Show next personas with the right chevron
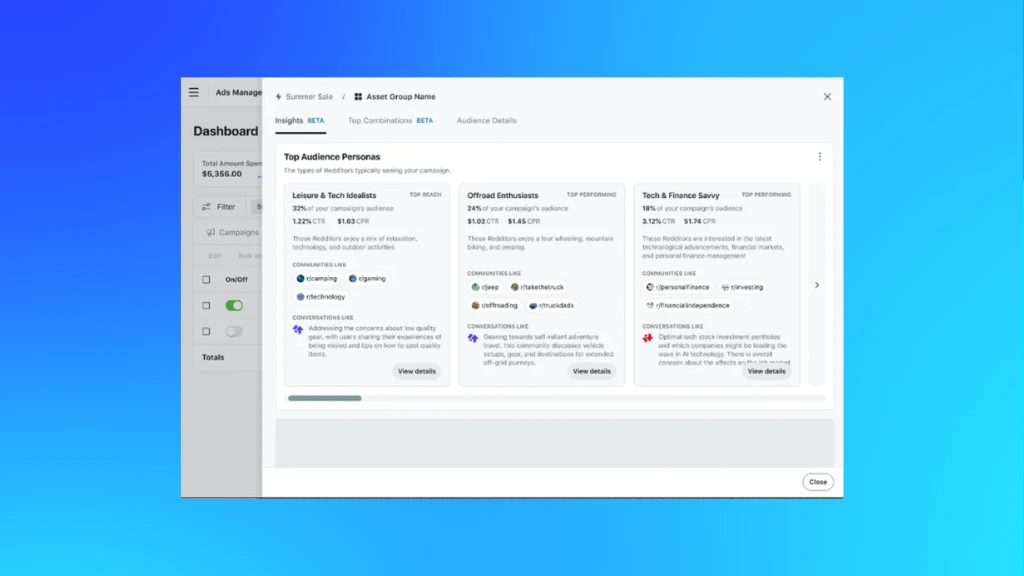This screenshot has width=1024, height=576. pyautogui.click(x=817, y=285)
